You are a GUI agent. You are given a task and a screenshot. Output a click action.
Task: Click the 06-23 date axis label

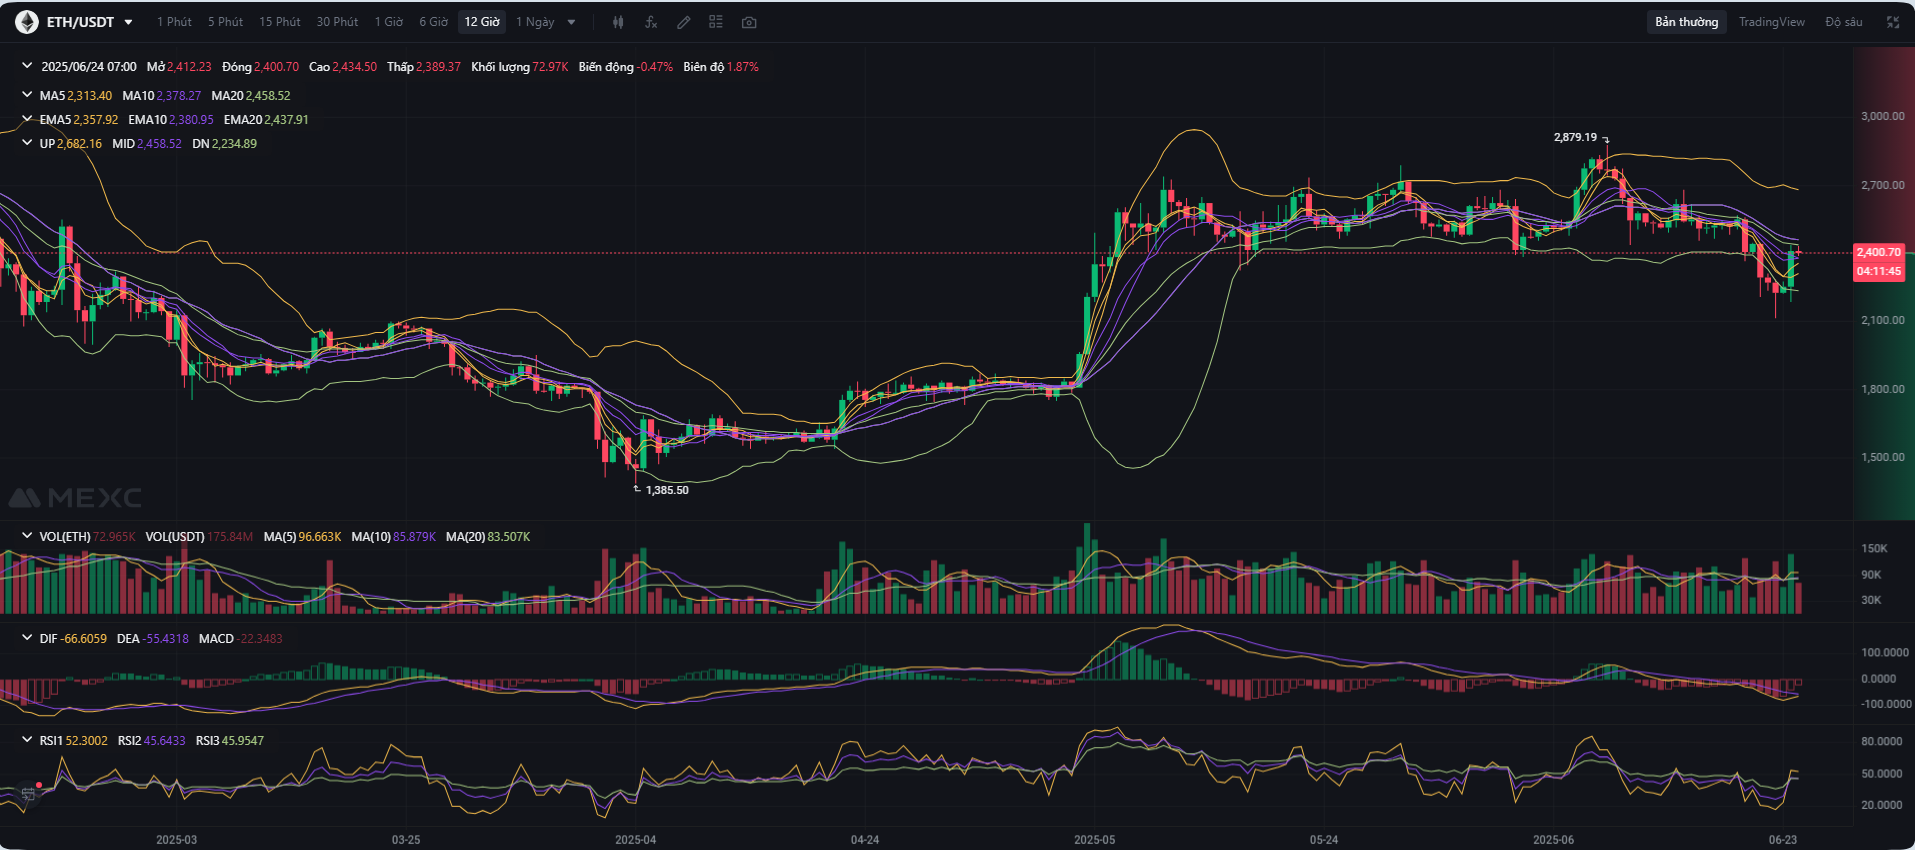tap(1782, 840)
